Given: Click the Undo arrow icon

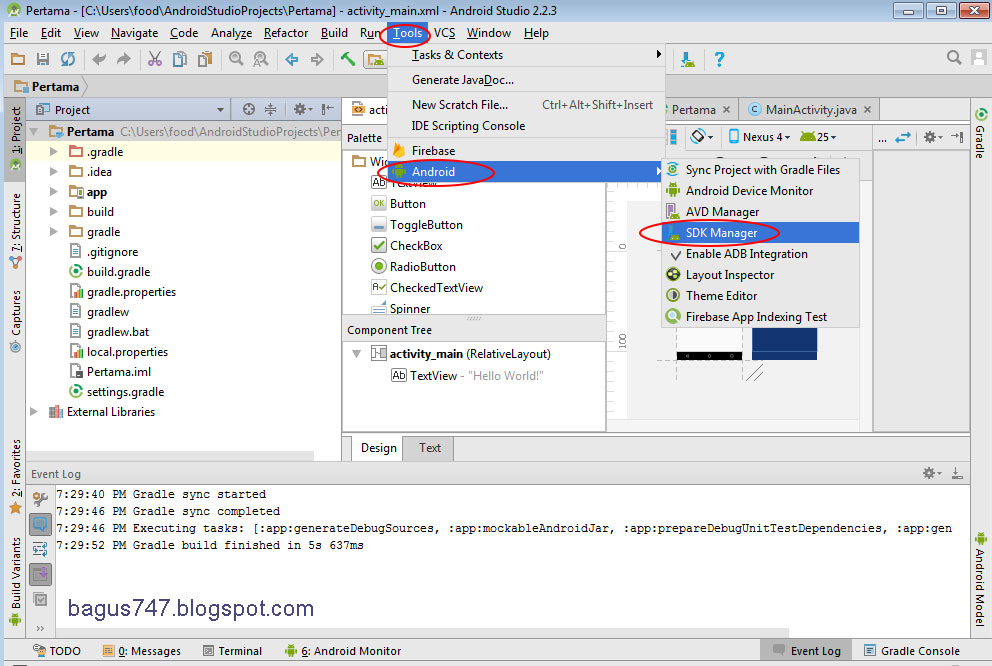Looking at the screenshot, I should 99,59.
